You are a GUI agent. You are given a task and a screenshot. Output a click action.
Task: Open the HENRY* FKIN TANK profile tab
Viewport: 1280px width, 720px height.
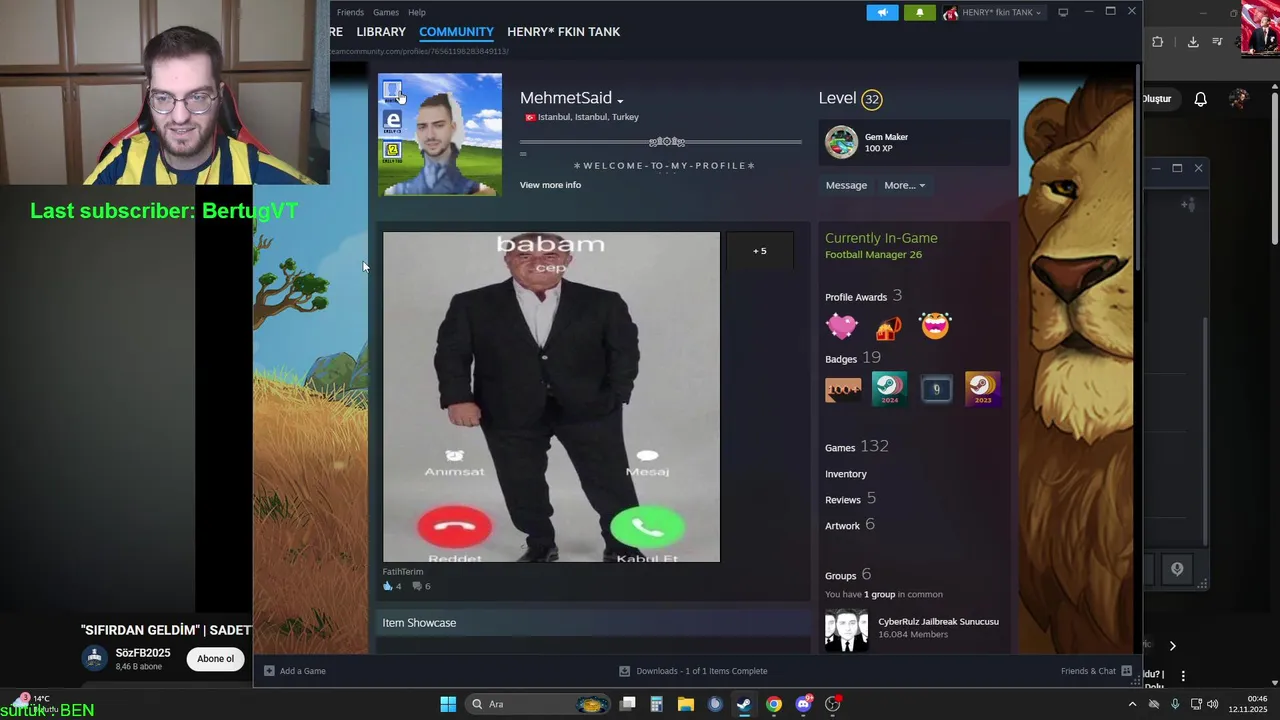click(x=563, y=32)
